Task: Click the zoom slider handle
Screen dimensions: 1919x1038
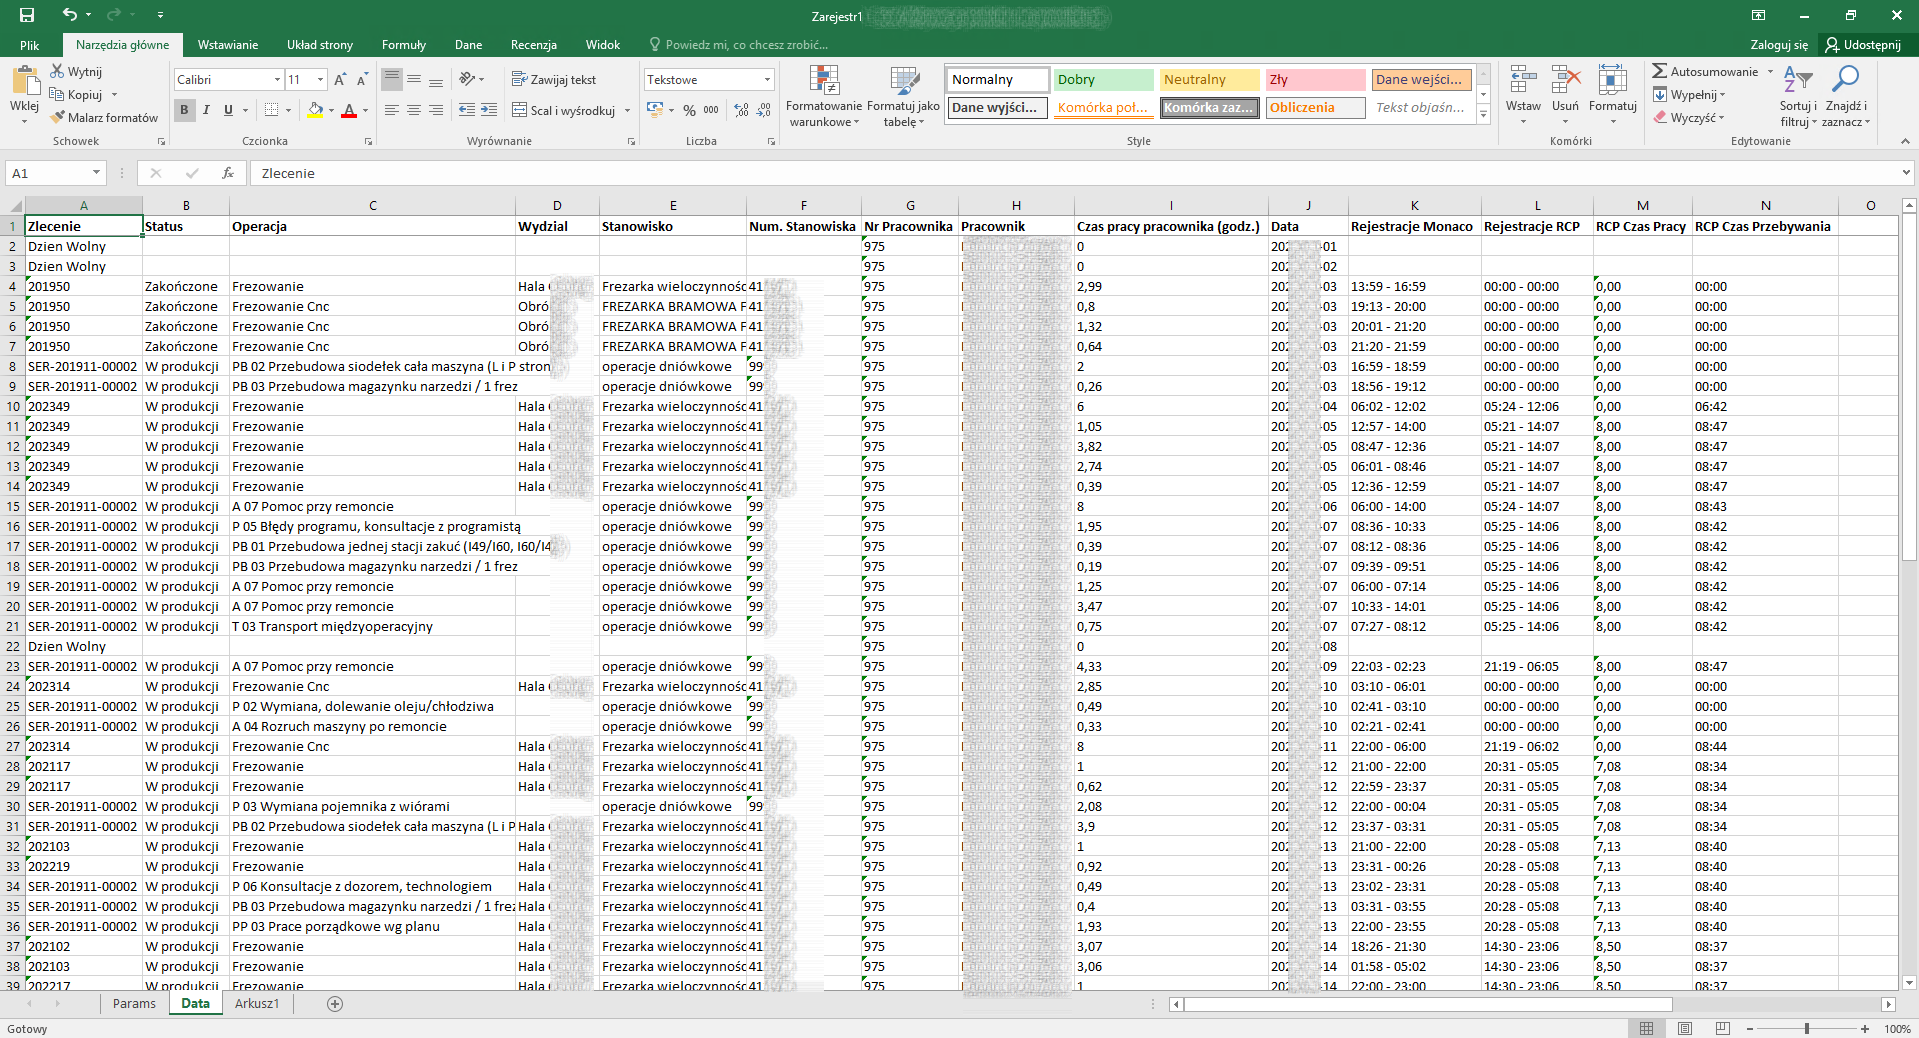Action: tap(1806, 1029)
